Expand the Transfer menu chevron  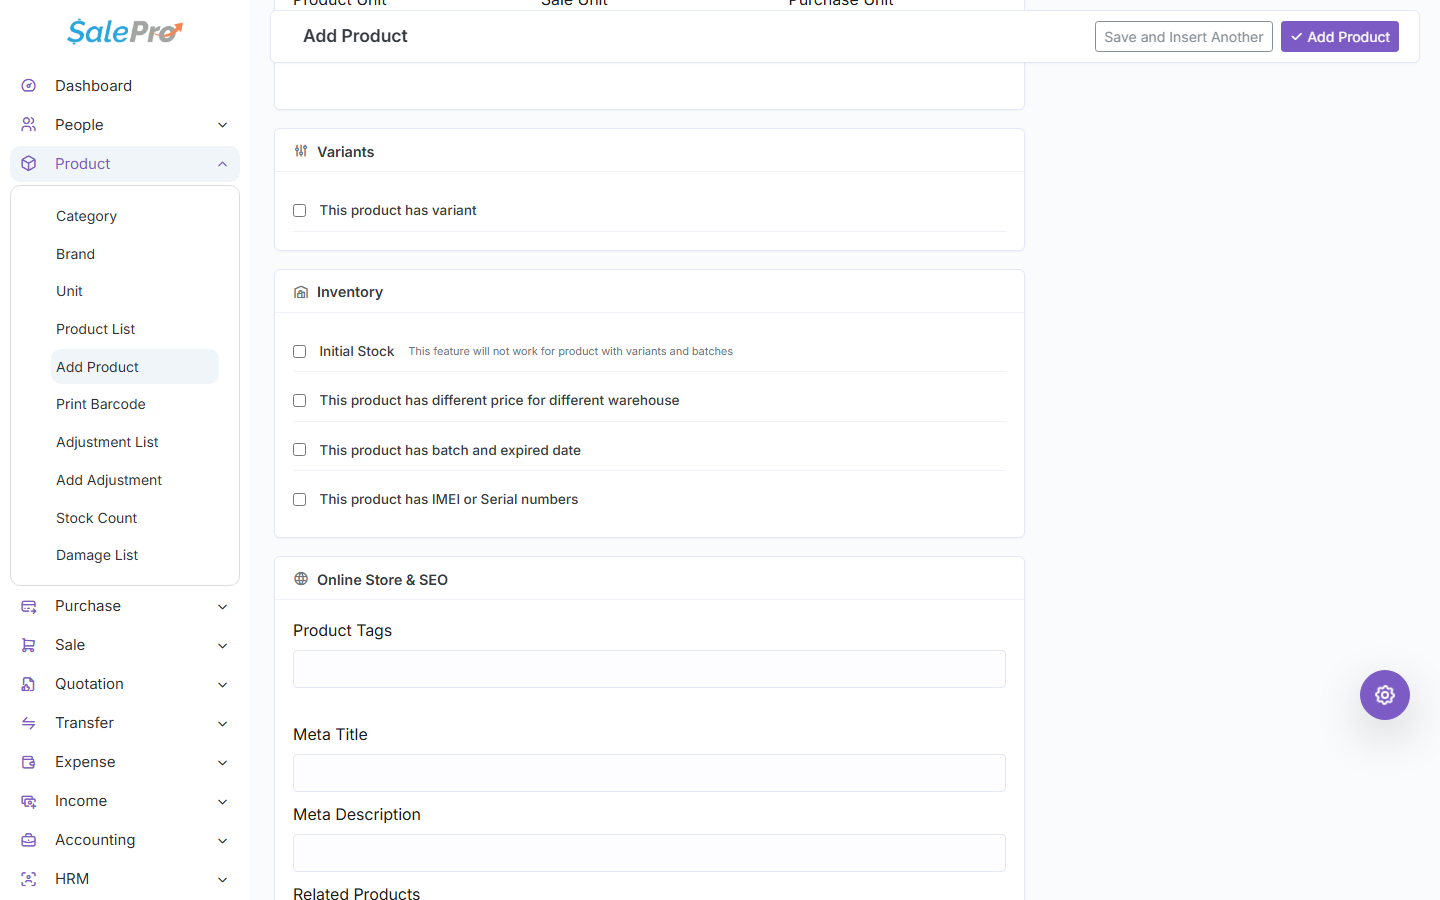[223, 724]
